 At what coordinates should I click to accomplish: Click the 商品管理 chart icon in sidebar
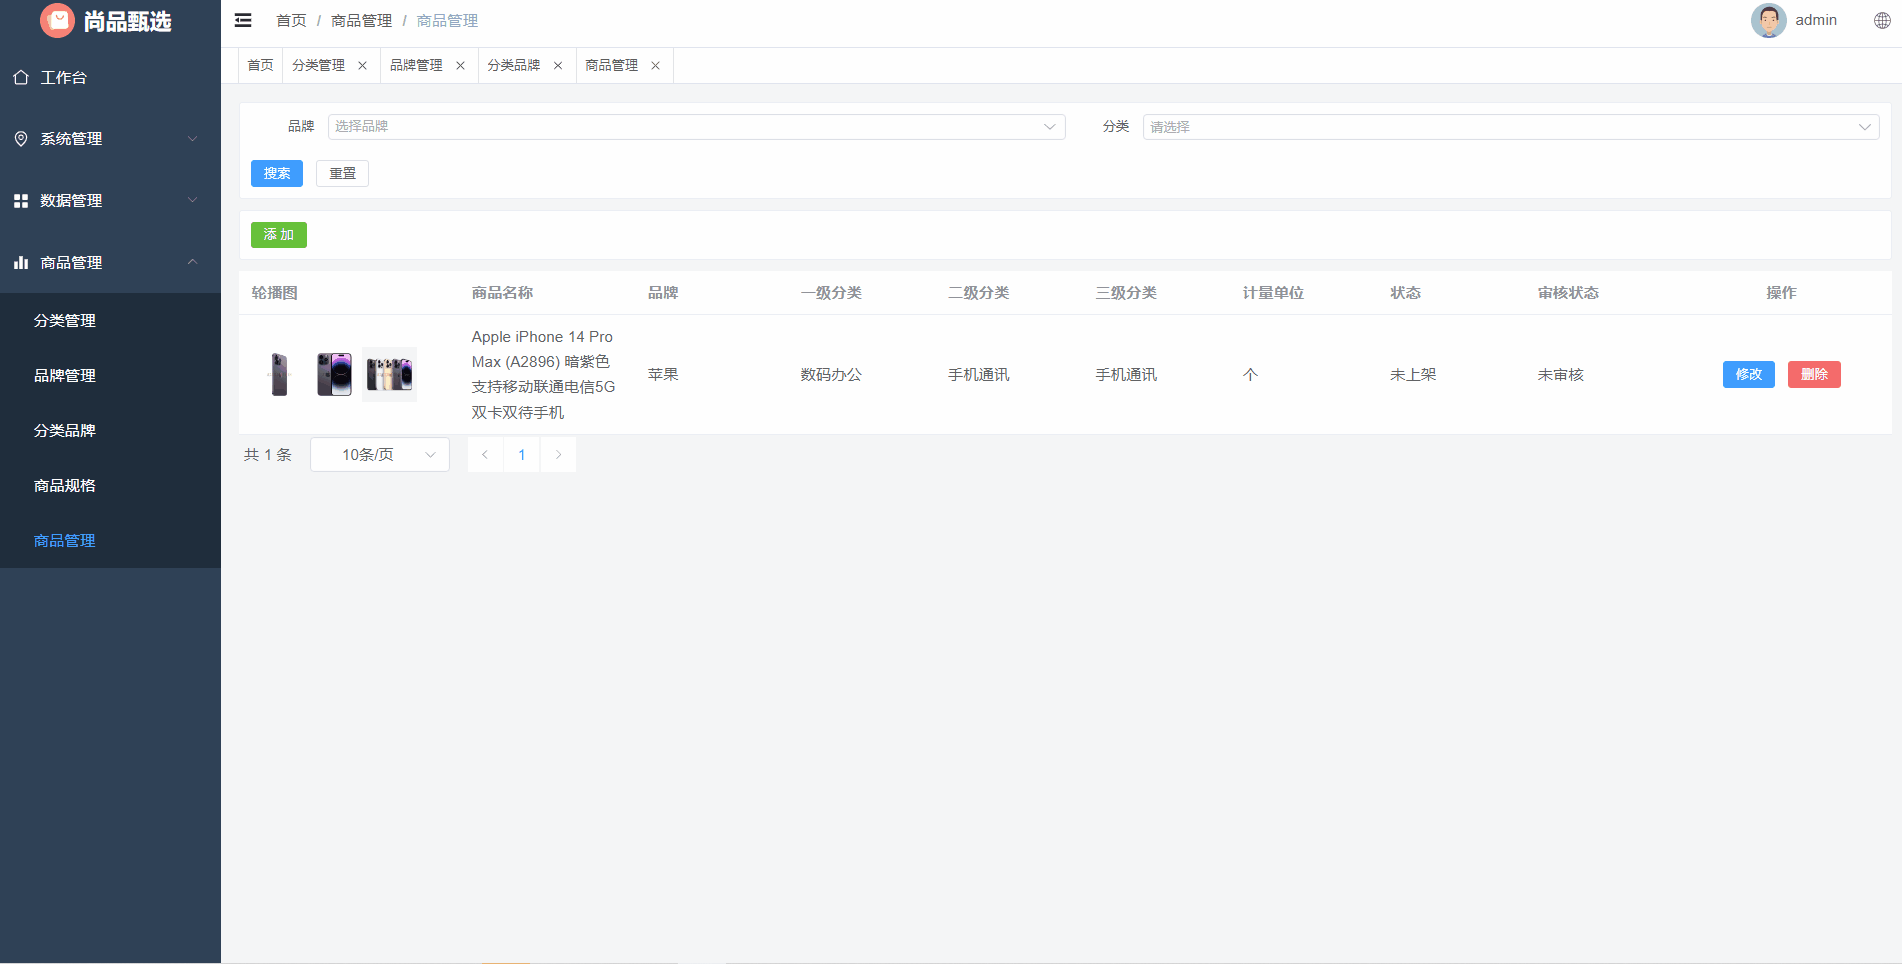coord(21,262)
